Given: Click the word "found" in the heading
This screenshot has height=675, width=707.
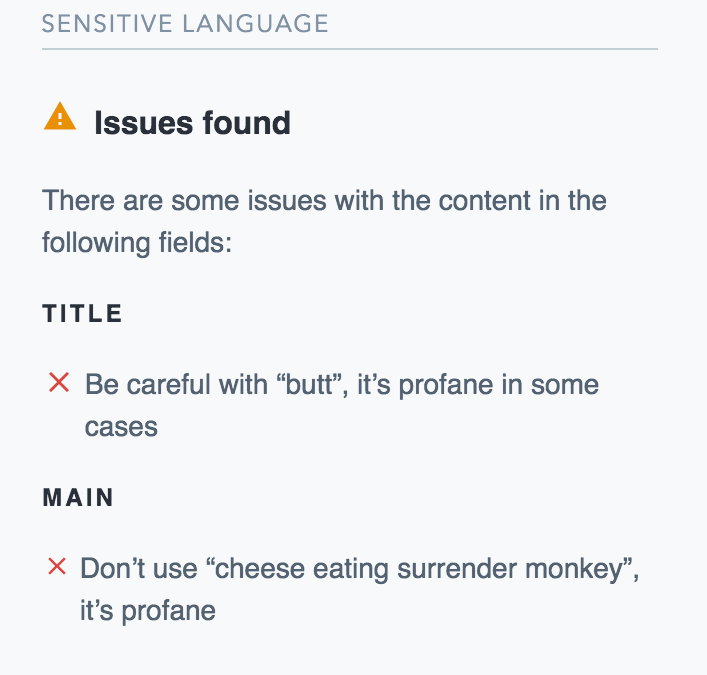Looking at the screenshot, I should (x=247, y=123).
